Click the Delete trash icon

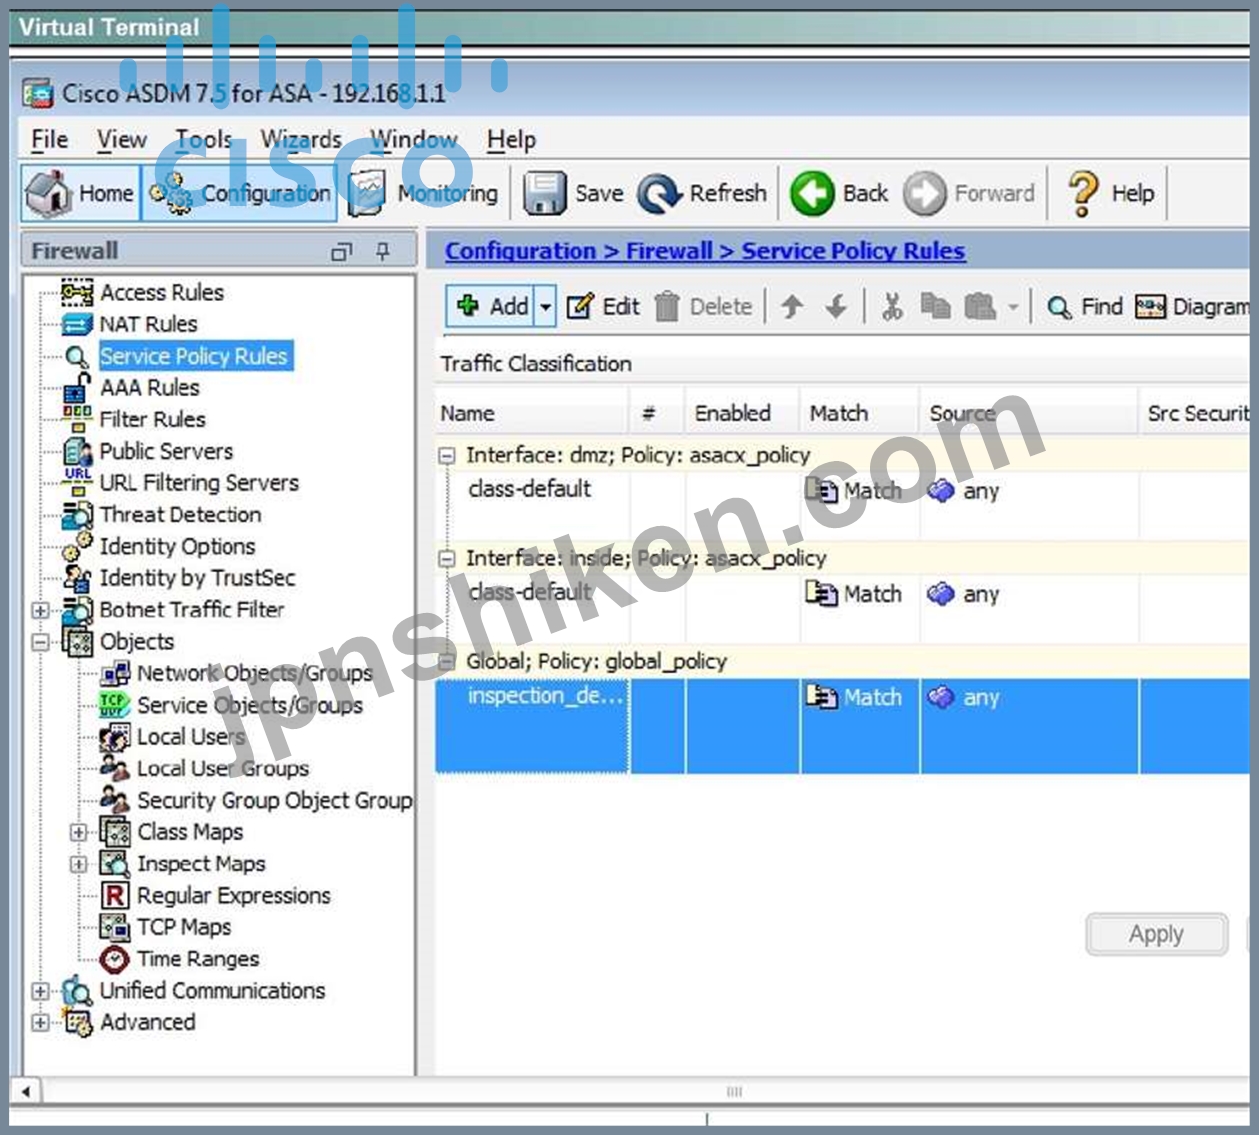tap(667, 307)
